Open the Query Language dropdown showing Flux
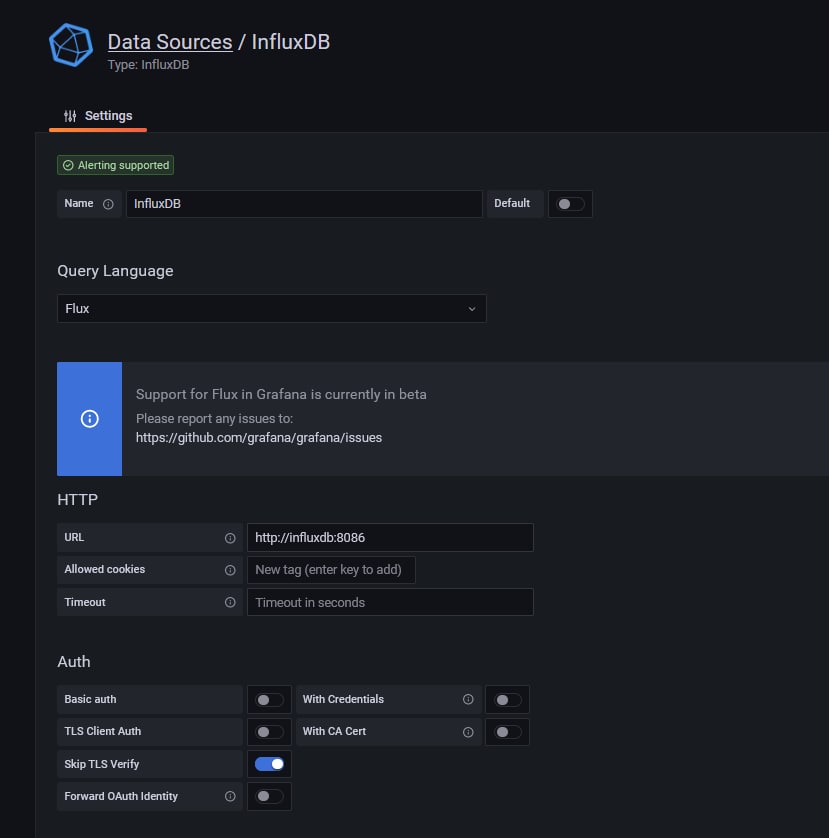Image resolution: width=829 pixels, height=838 pixels. click(272, 308)
